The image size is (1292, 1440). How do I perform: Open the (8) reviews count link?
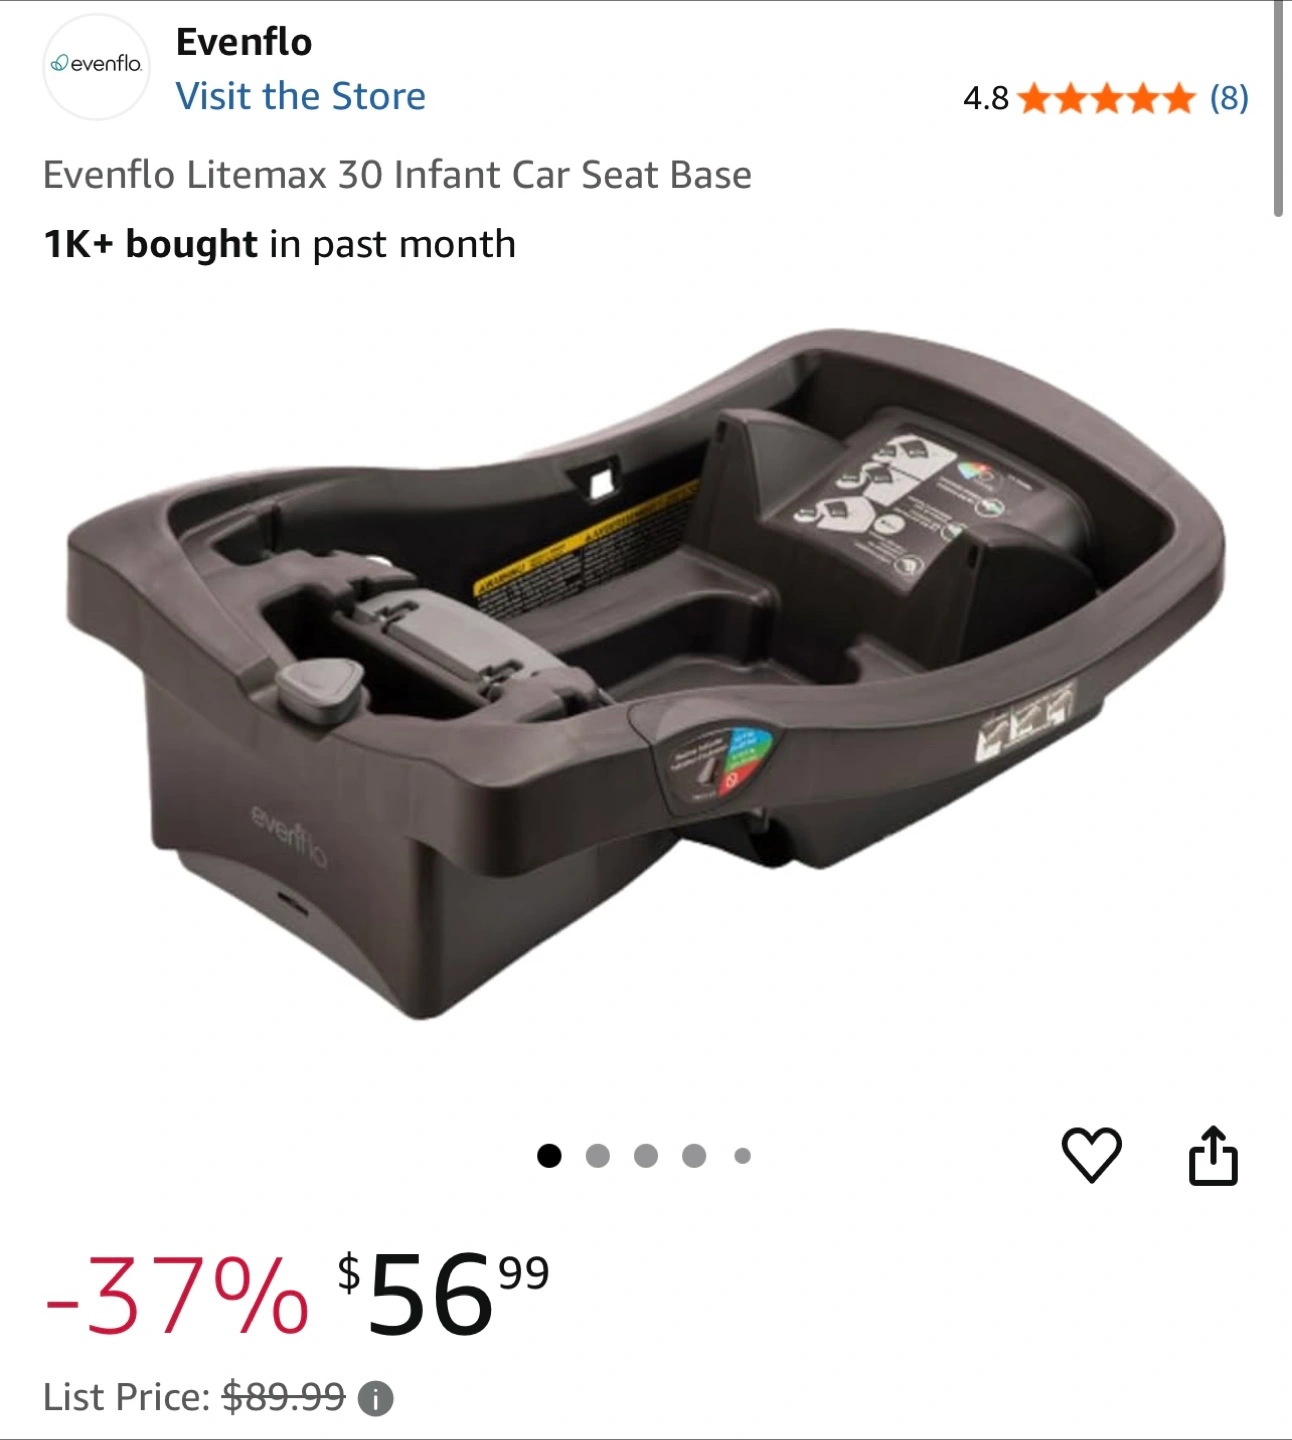click(1229, 98)
